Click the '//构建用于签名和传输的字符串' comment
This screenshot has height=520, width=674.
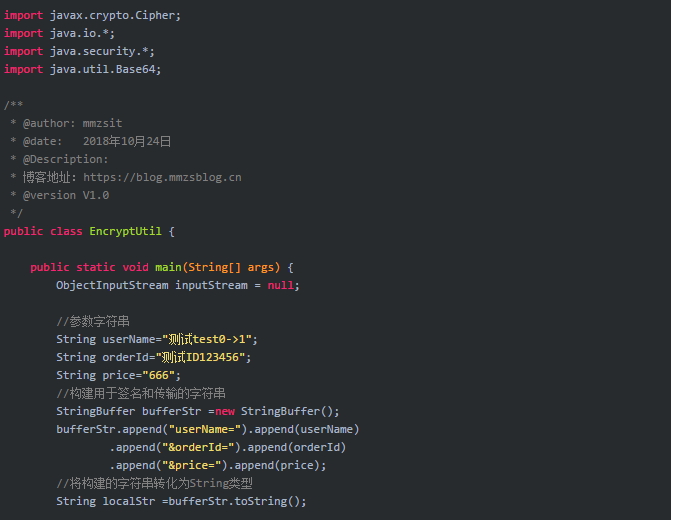click(141, 394)
